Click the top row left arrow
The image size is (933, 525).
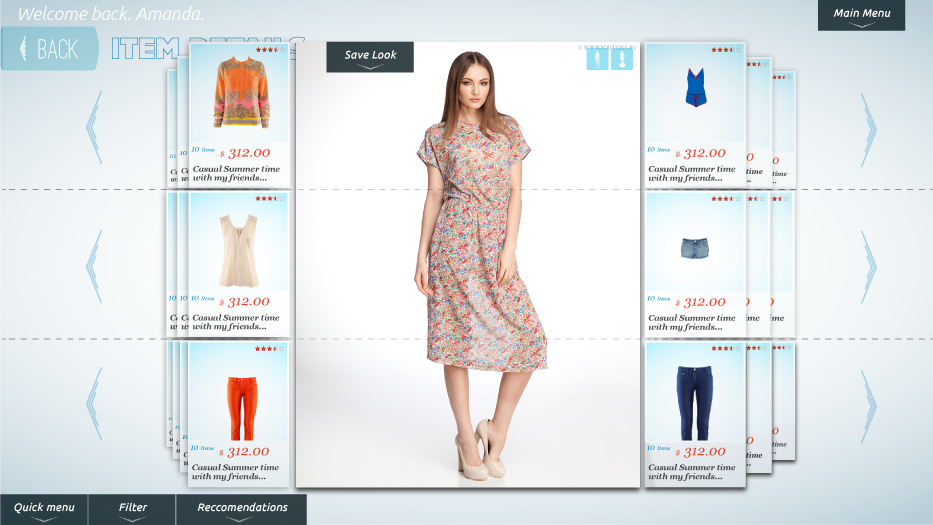tap(94, 127)
